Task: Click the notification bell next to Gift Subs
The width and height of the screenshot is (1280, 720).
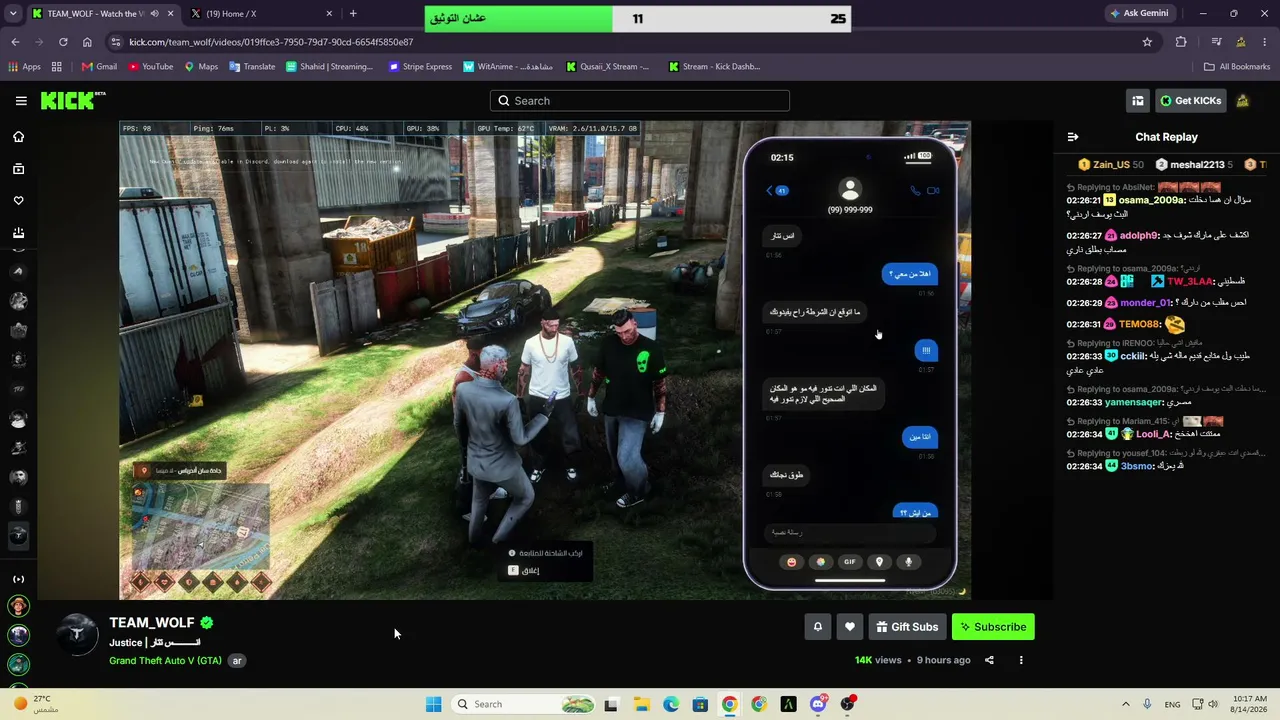Action: 818,627
